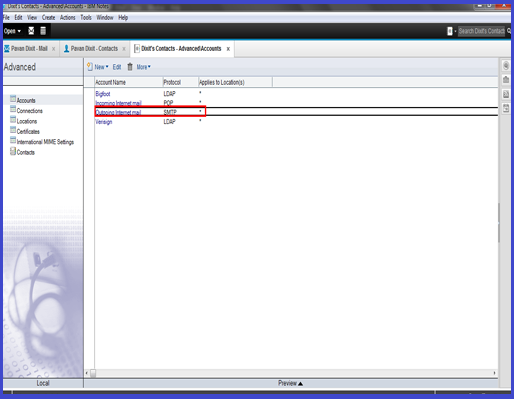Select International MIME Settings in the navigator
This screenshot has height=399, width=514.
(x=45, y=142)
